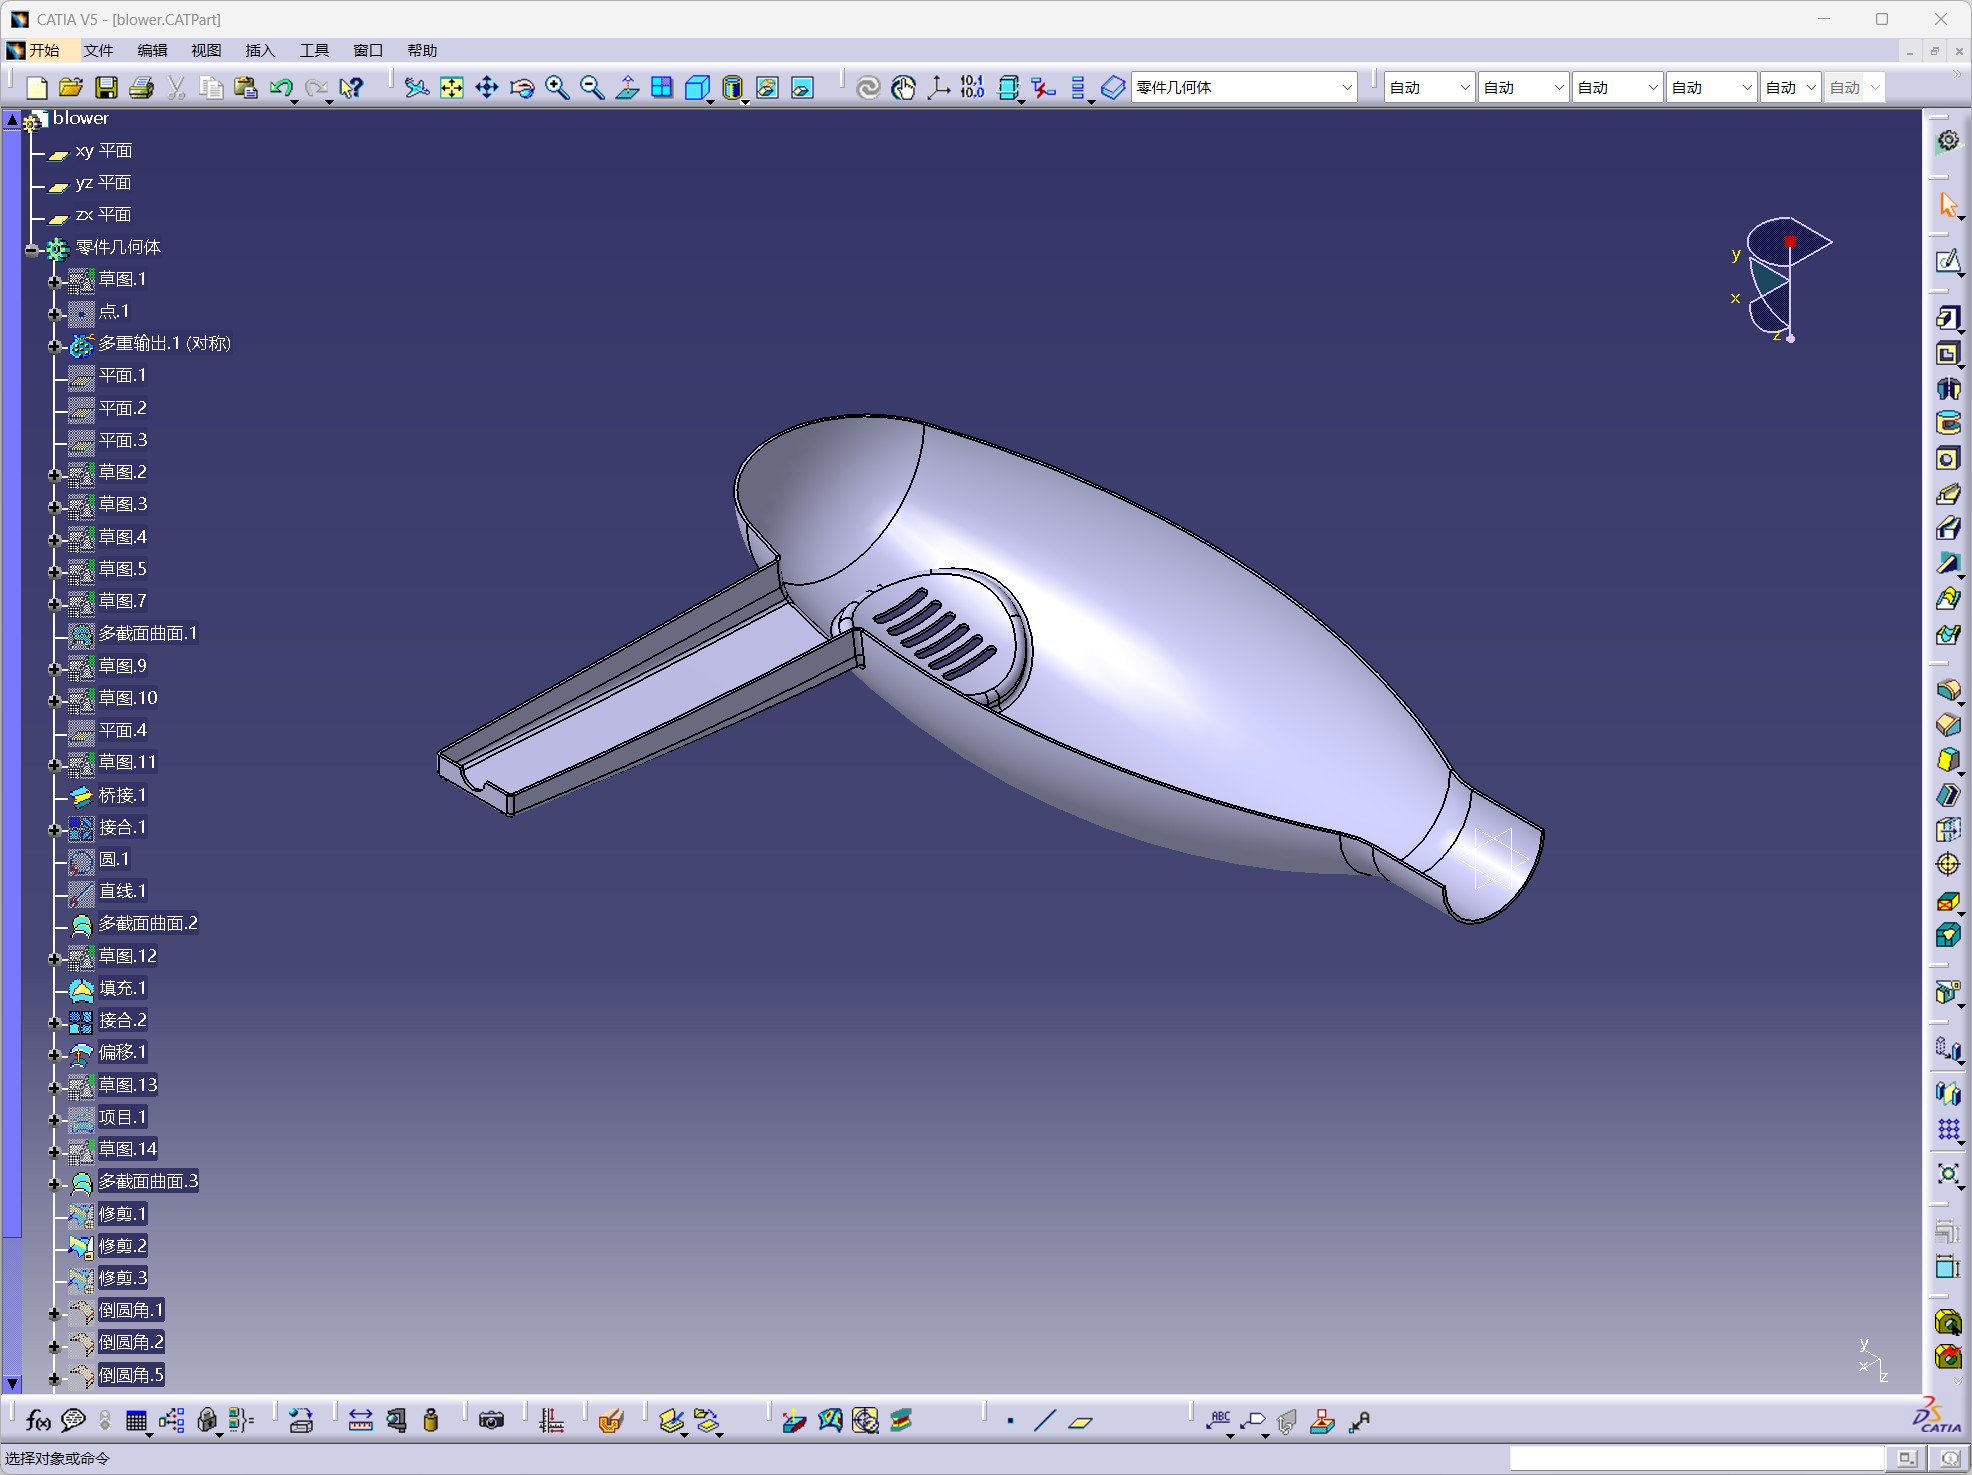This screenshot has width=1972, height=1475.
Task: Open the first 自动 color dropdown
Action: (1429, 88)
